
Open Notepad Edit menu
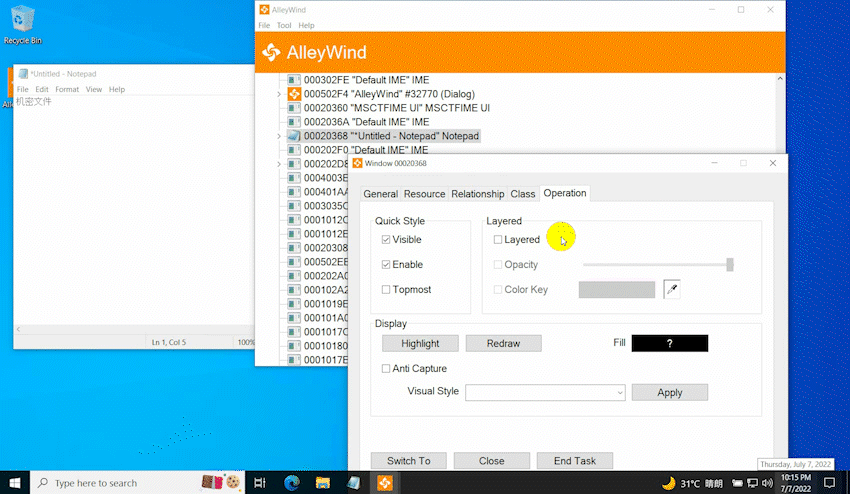pyautogui.click(x=42, y=89)
